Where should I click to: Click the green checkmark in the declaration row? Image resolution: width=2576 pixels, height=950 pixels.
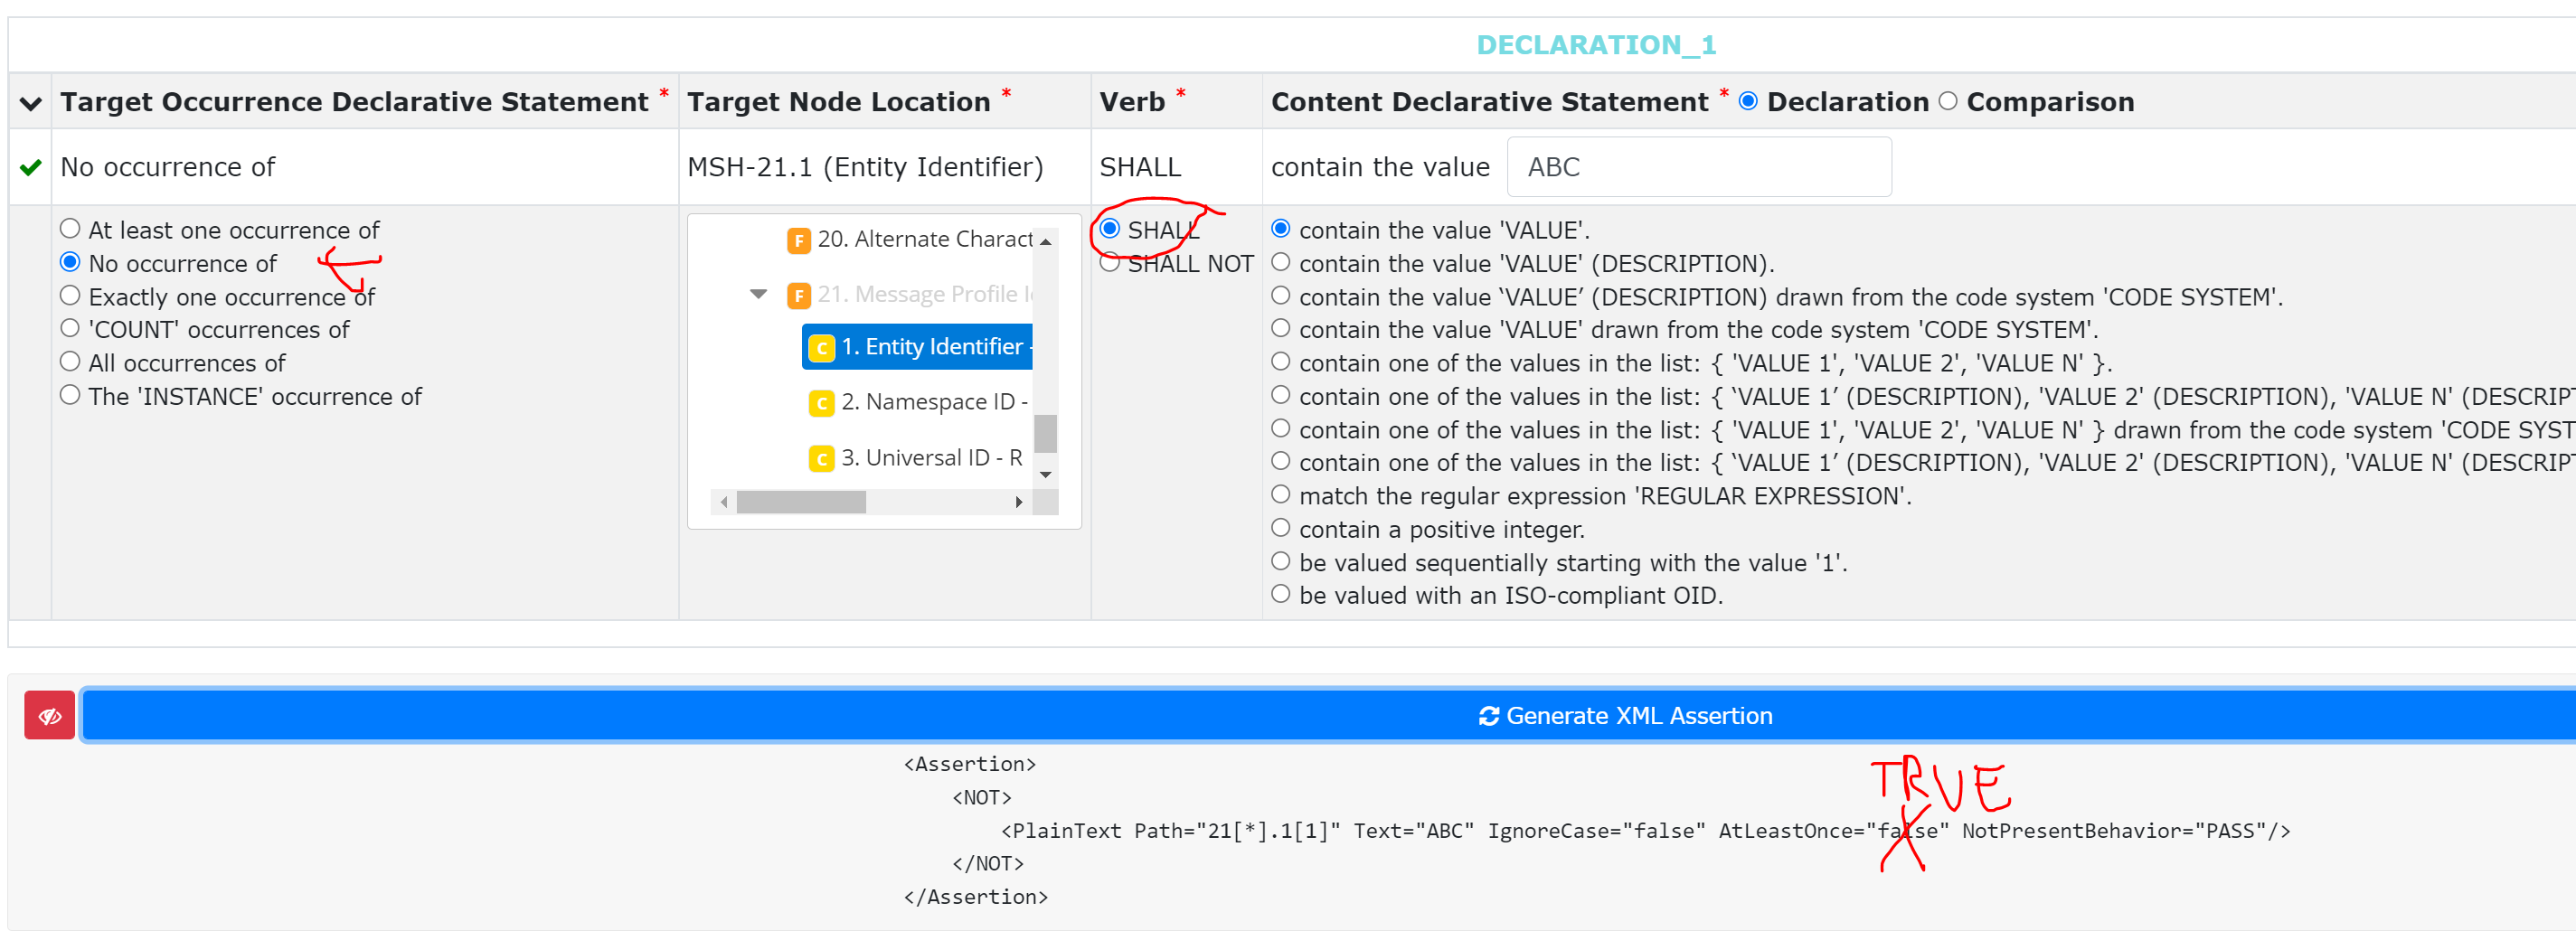[x=29, y=167]
